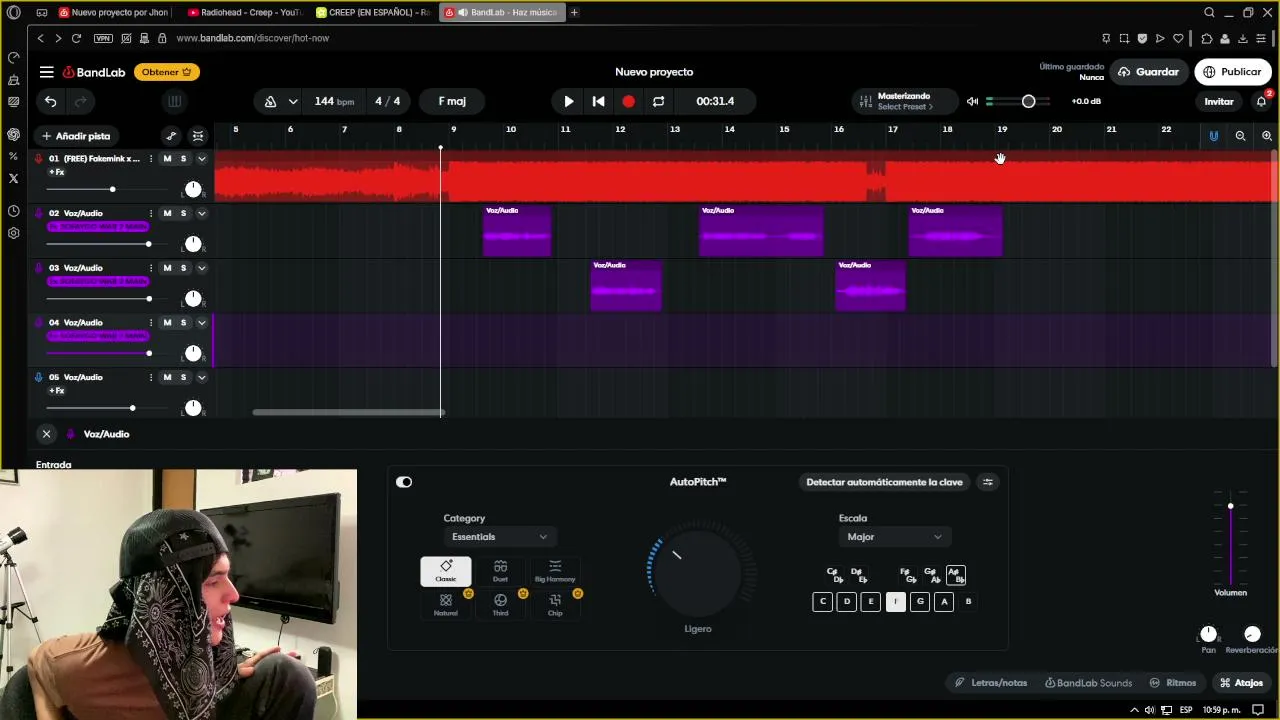Return the playhead to the start
1280x720 pixels.
click(598, 101)
